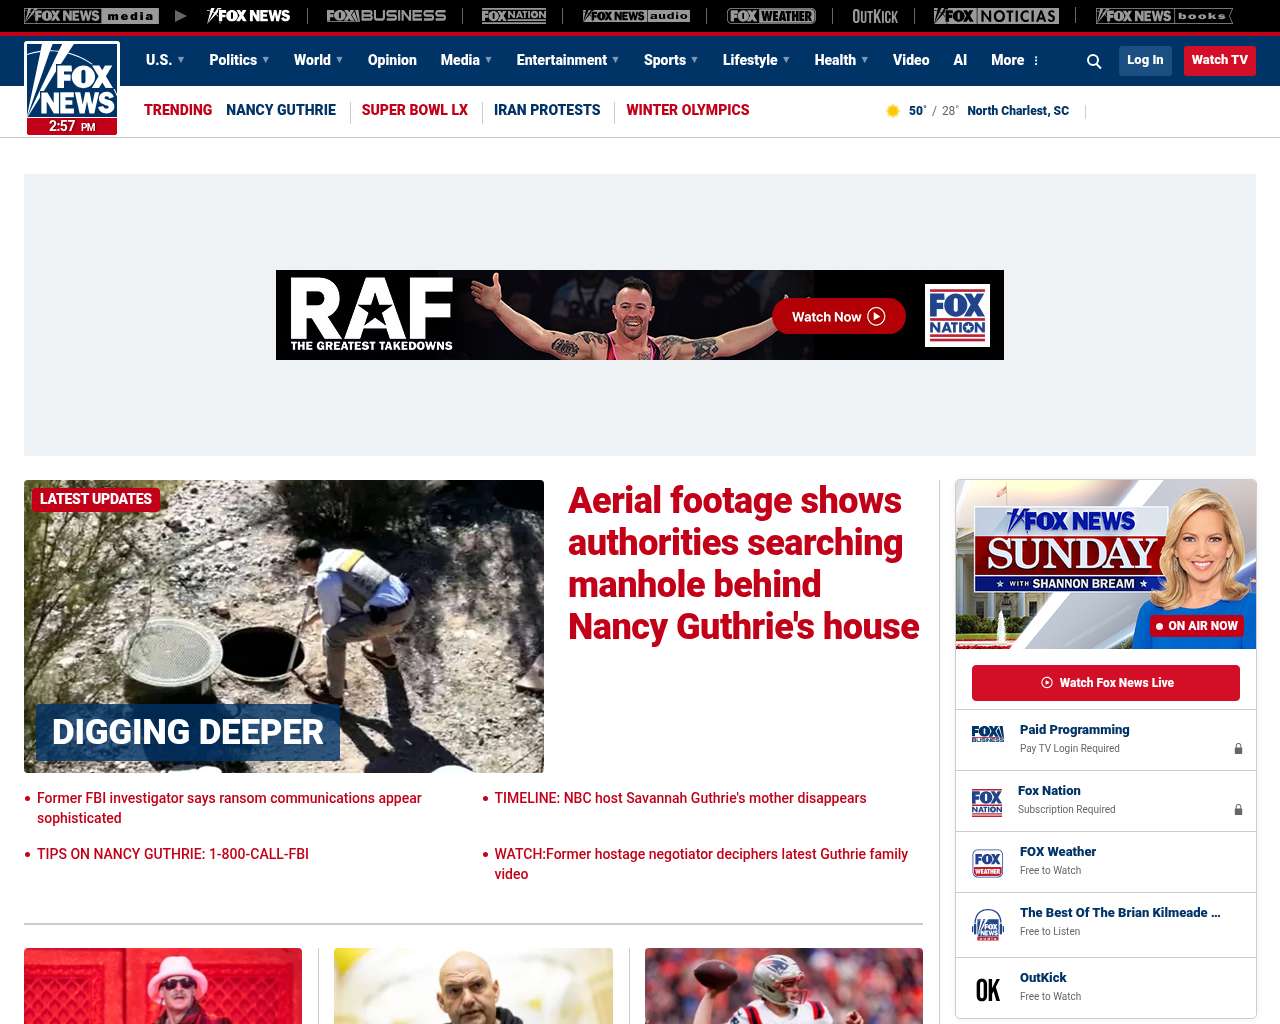Open Fox Weather logo in top bar
Viewport: 1280px width, 1024px height.
[x=771, y=16]
